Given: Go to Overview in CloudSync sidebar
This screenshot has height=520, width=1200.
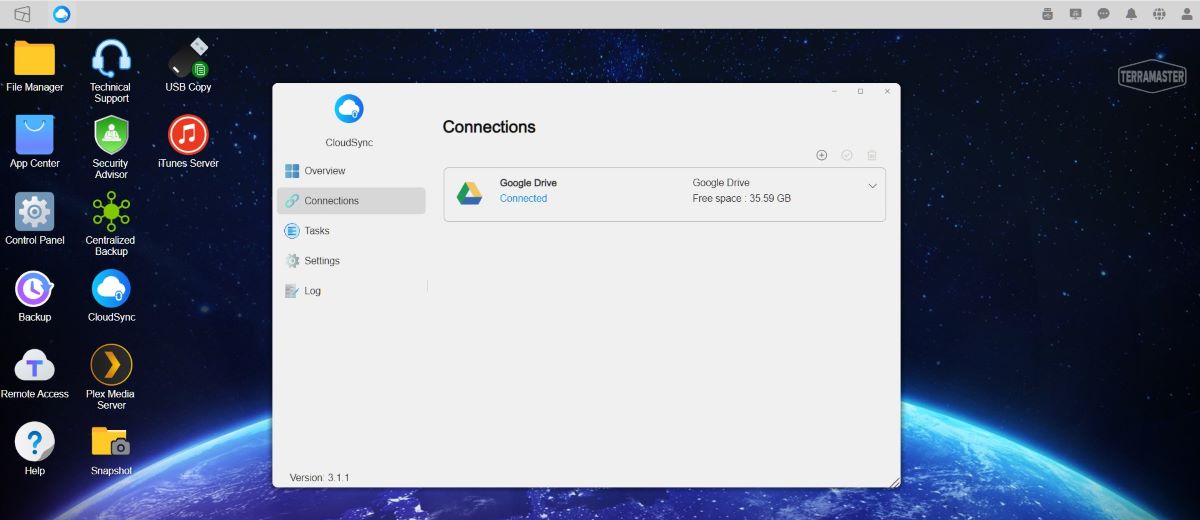Looking at the screenshot, I should (351, 171).
